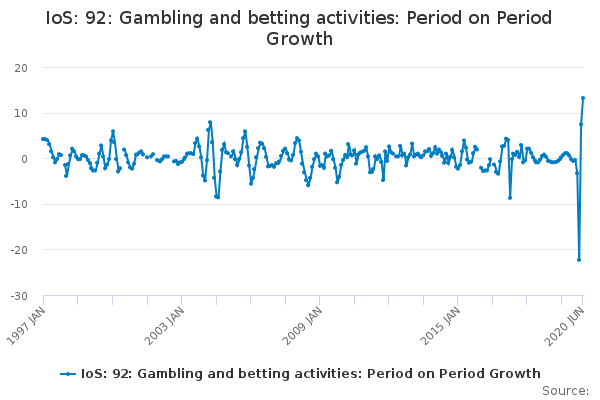Select the 1997 JAN x-axis label
600x400 pixels.
[x=28, y=320]
